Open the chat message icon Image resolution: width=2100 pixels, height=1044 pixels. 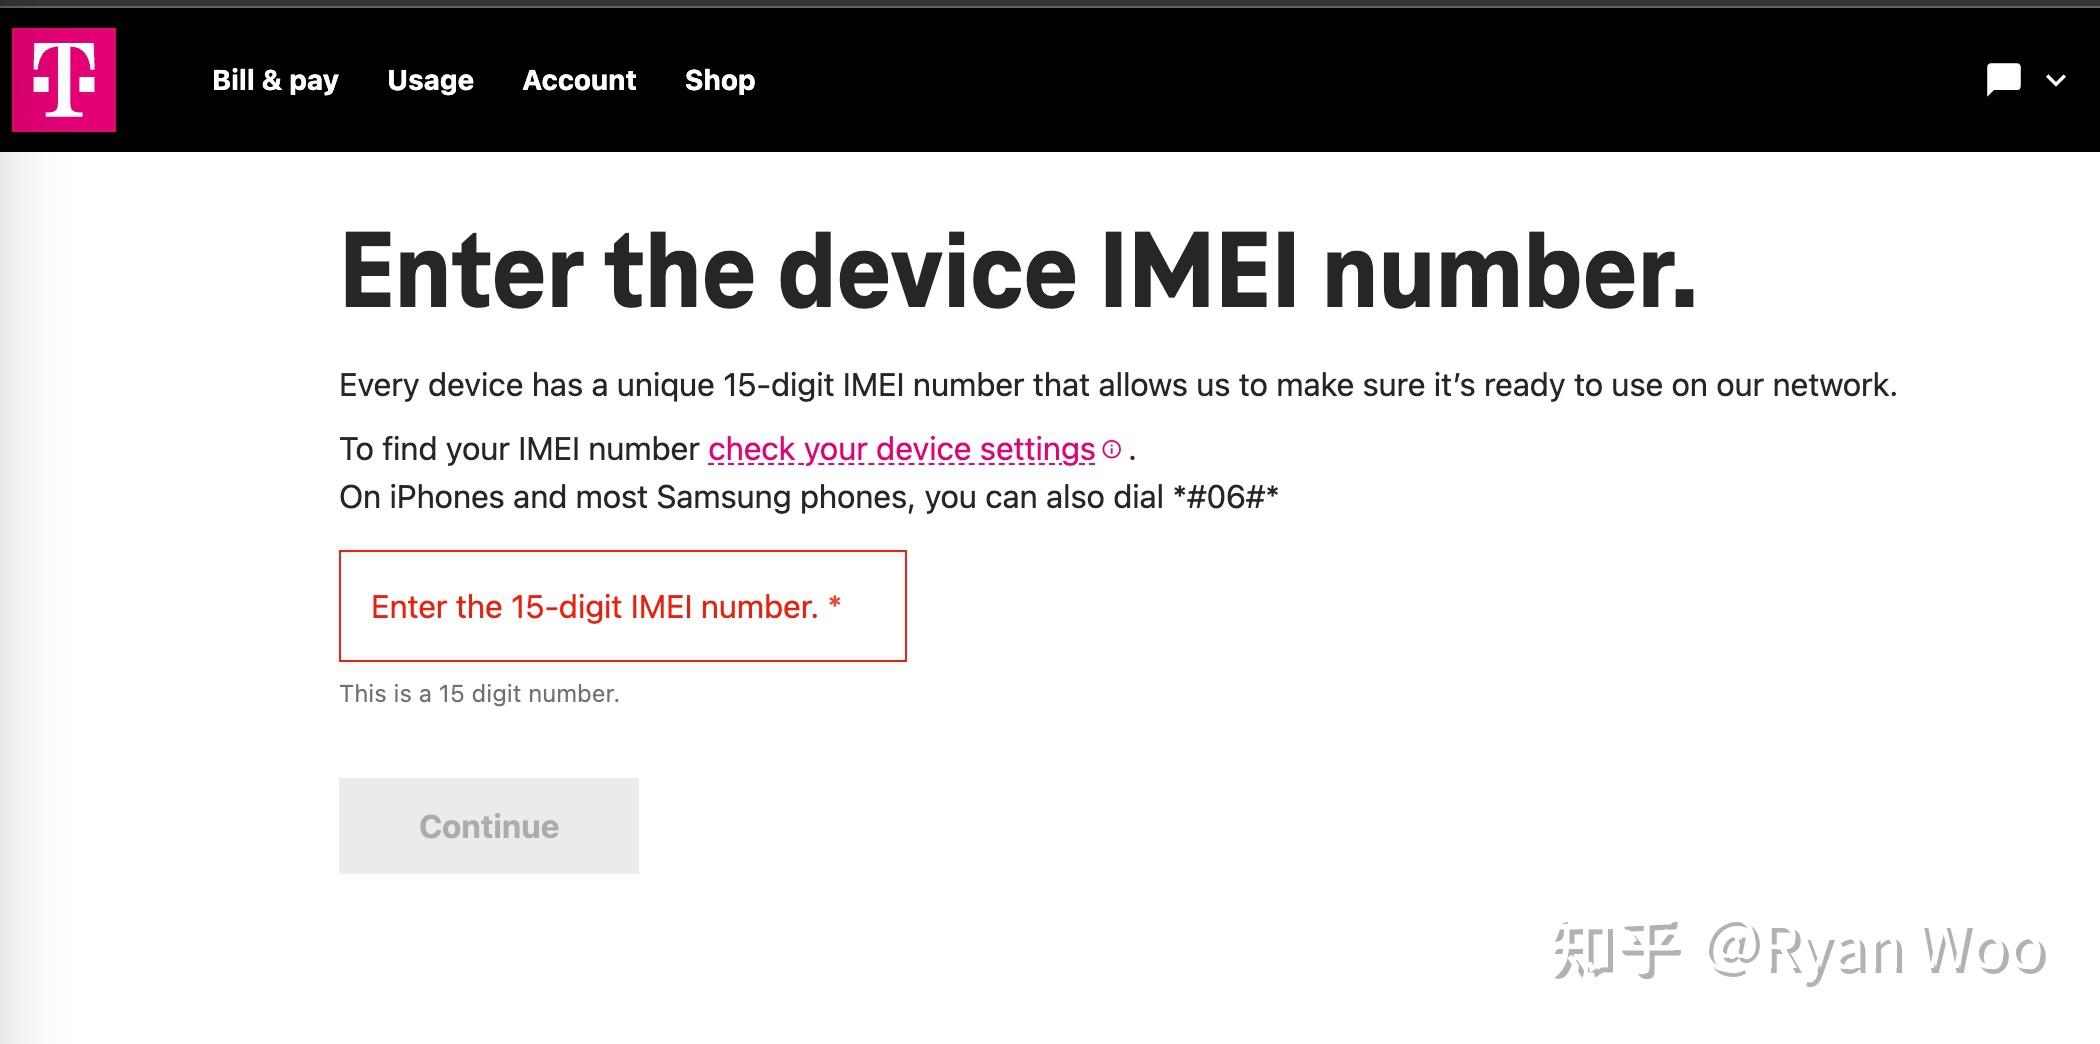pyautogui.click(x=2003, y=80)
